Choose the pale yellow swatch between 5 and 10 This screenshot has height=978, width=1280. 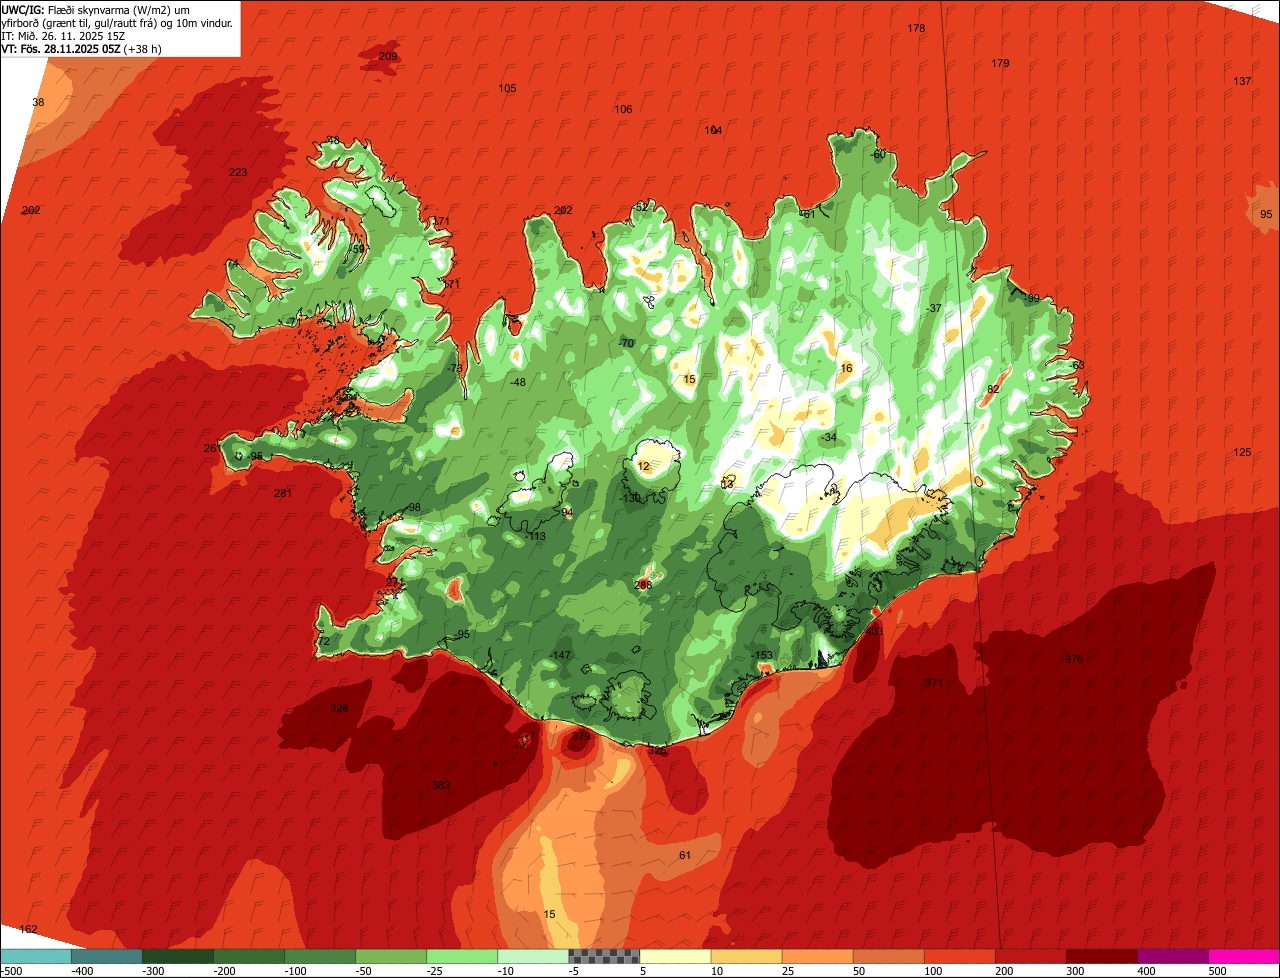point(675,956)
